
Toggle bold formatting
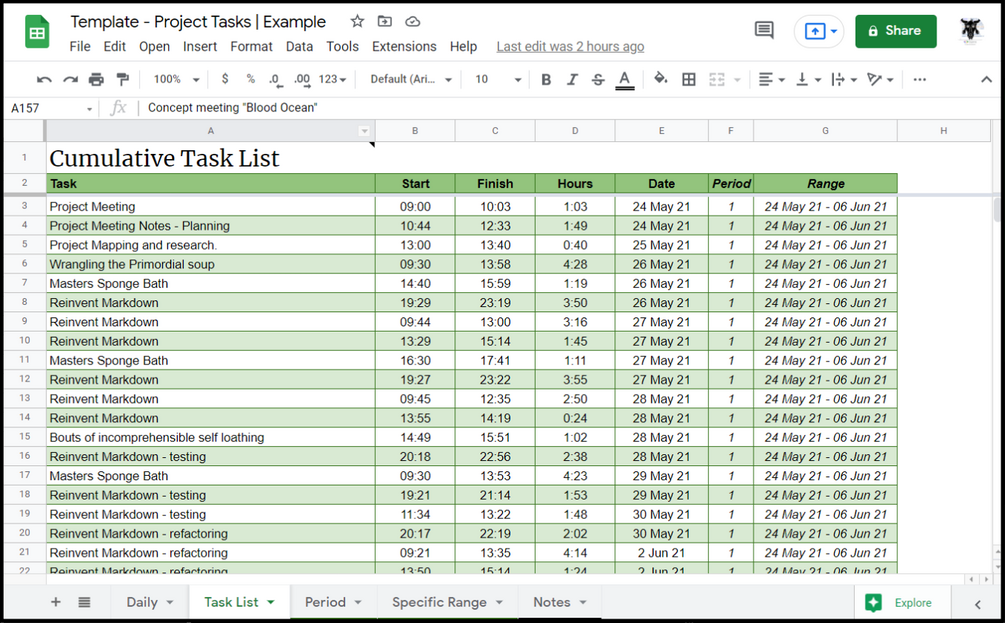pos(546,79)
